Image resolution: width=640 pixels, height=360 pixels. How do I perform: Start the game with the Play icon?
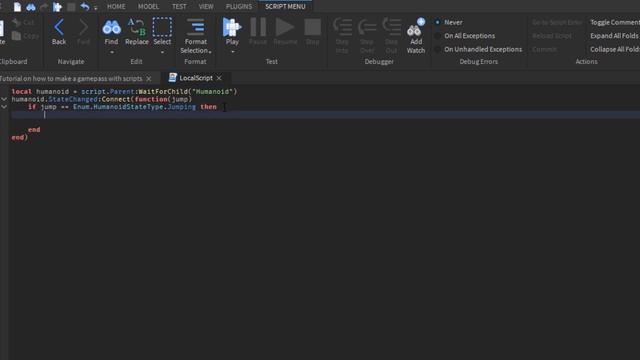click(x=232, y=27)
